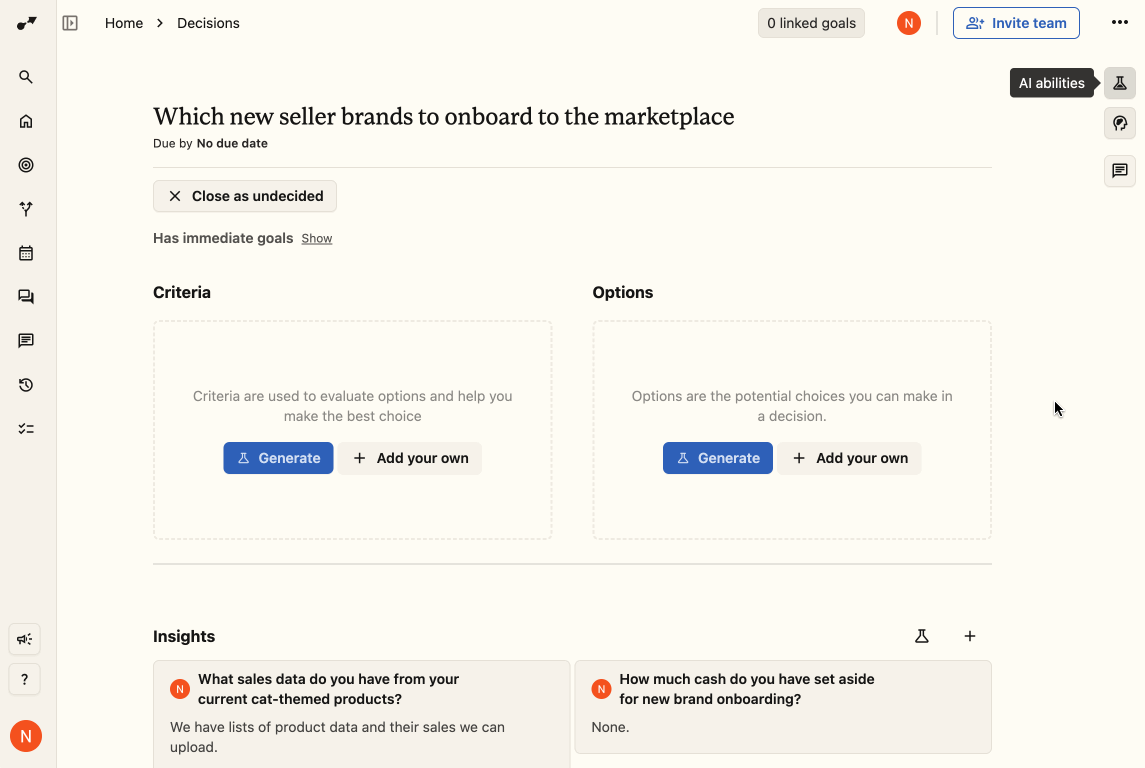This screenshot has height=768, width=1145.
Task: Click the AI abilities flask icon
Action: point(1119,83)
